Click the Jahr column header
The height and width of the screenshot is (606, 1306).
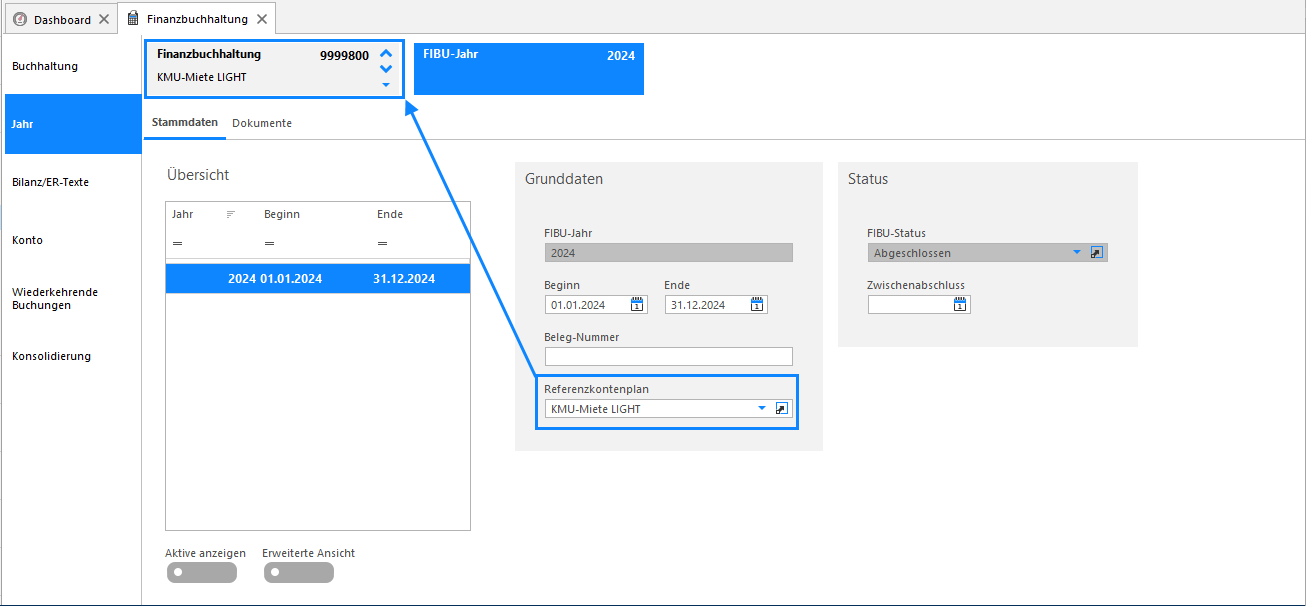(x=183, y=214)
